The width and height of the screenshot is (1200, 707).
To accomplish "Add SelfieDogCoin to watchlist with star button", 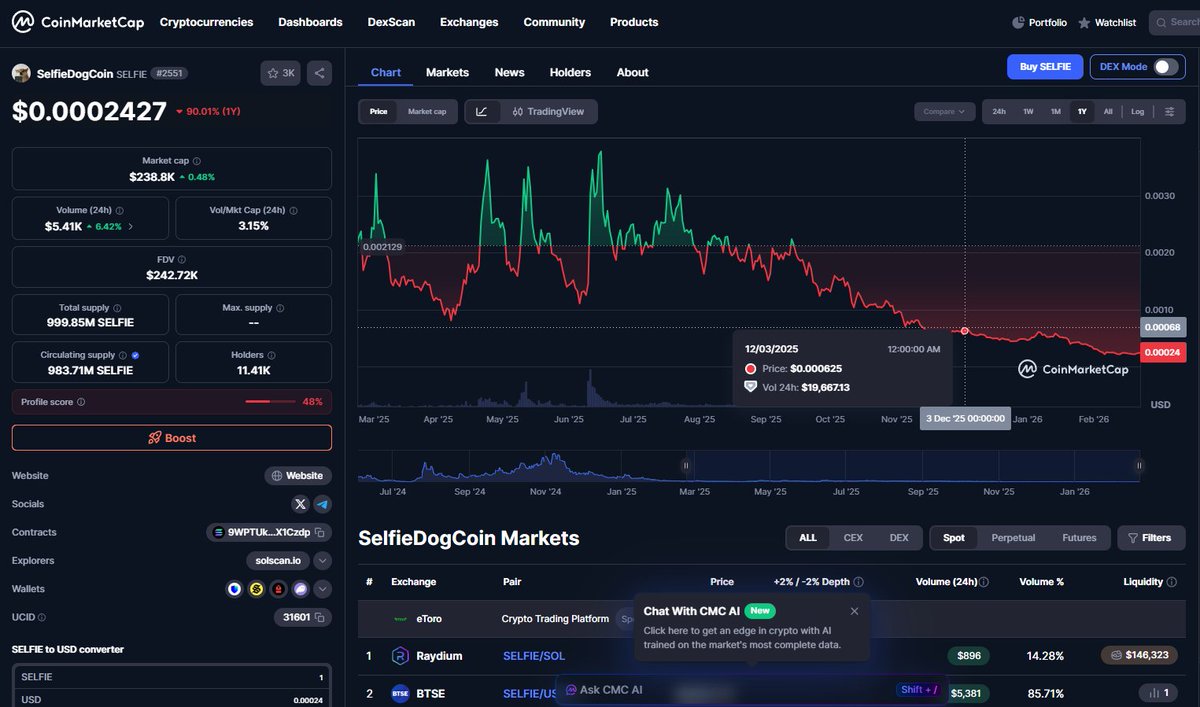I will coord(281,73).
